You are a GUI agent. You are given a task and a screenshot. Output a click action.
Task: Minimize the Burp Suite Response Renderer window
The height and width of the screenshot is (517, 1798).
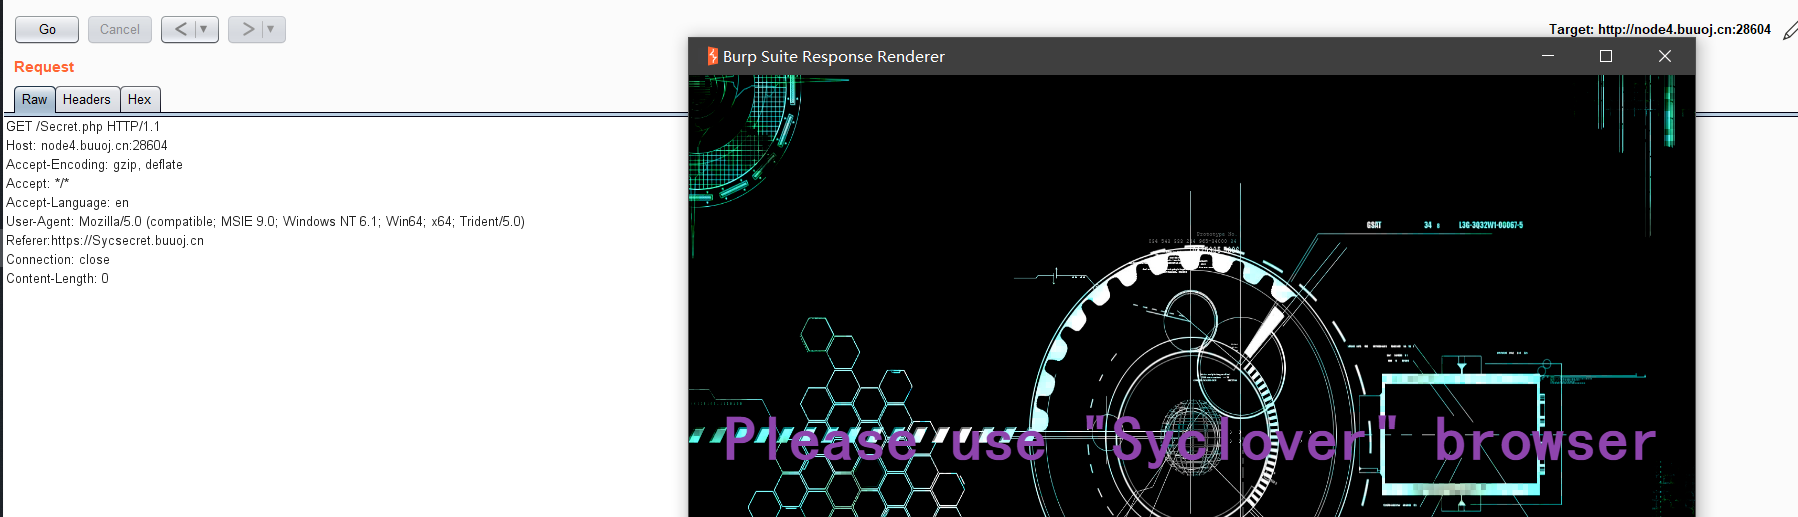click(1548, 56)
